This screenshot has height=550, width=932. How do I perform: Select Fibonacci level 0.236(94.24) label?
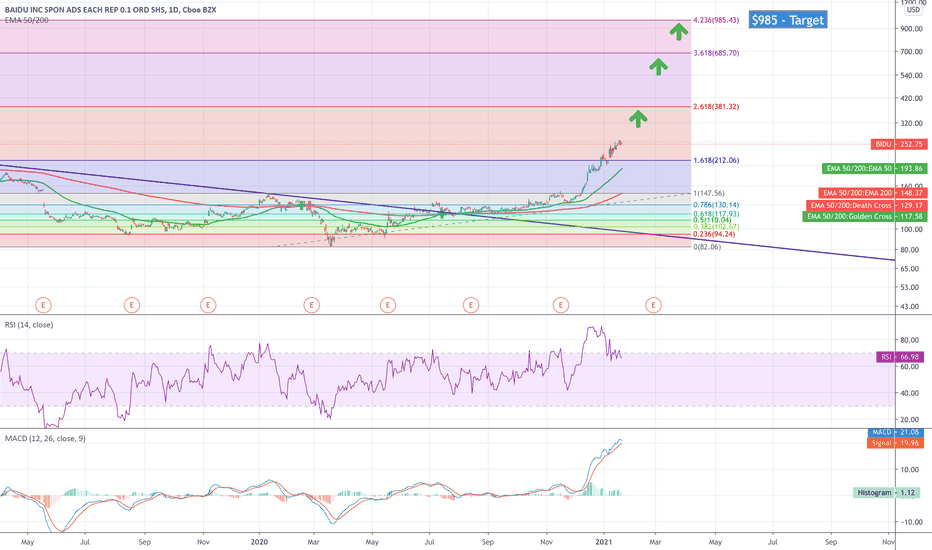714,234
